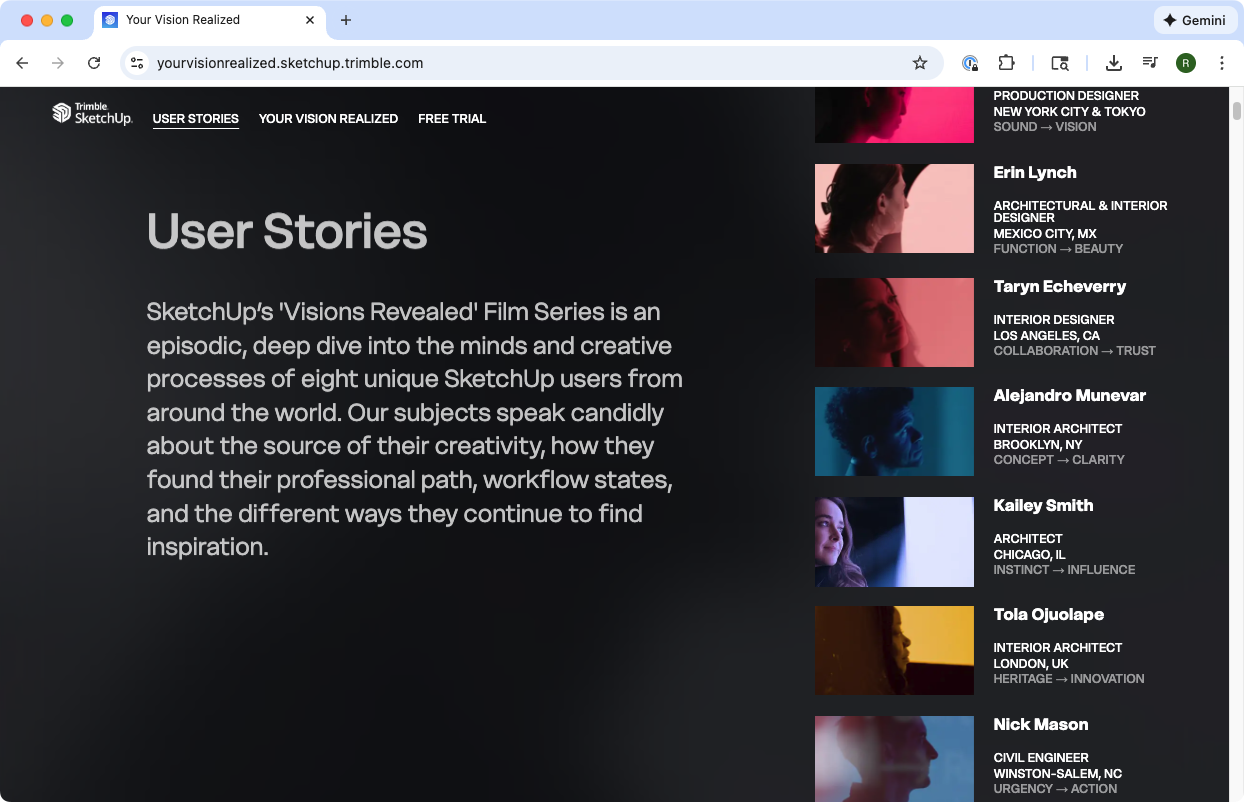Click the 'URGENCY → ACTION' text
The height and width of the screenshot is (802, 1244).
(1055, 788)
